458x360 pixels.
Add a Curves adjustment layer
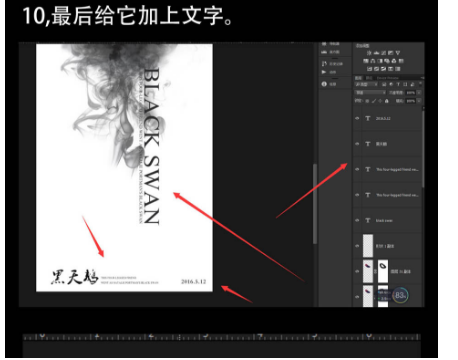[x=384, y=53]
